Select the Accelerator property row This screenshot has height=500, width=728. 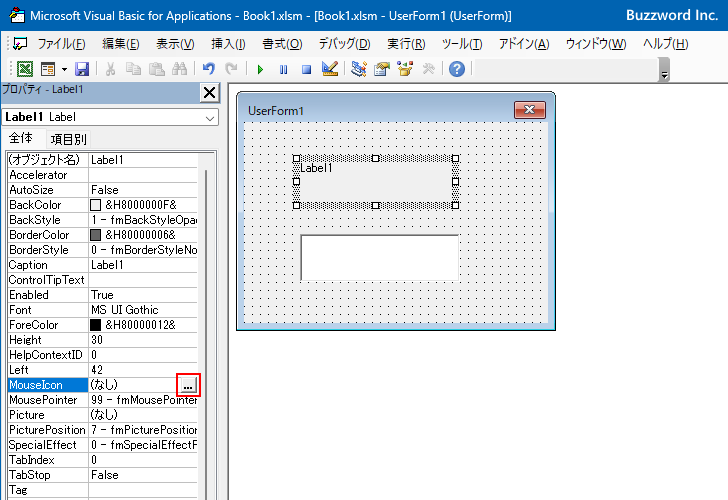click(x=103, y=175)
